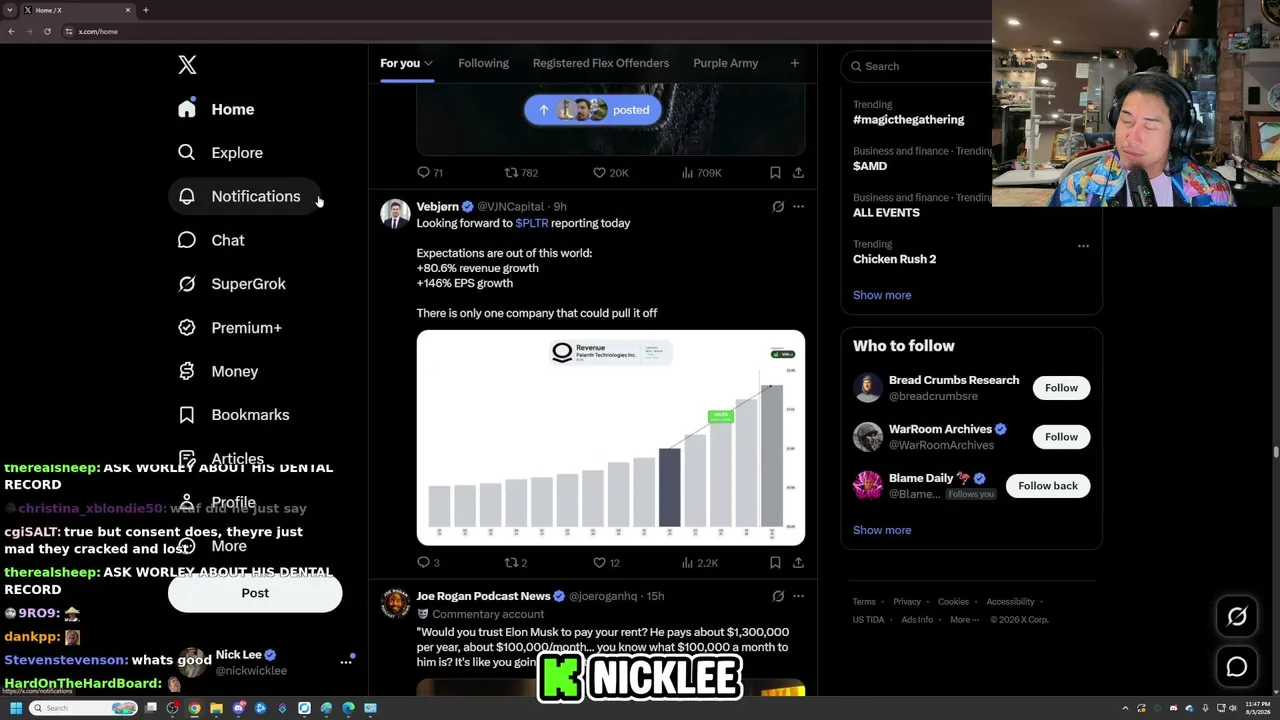The image size is (1280, 720).
Task: Repost Vebjørn's $PLTR post
Action: (x=516, y=562)
